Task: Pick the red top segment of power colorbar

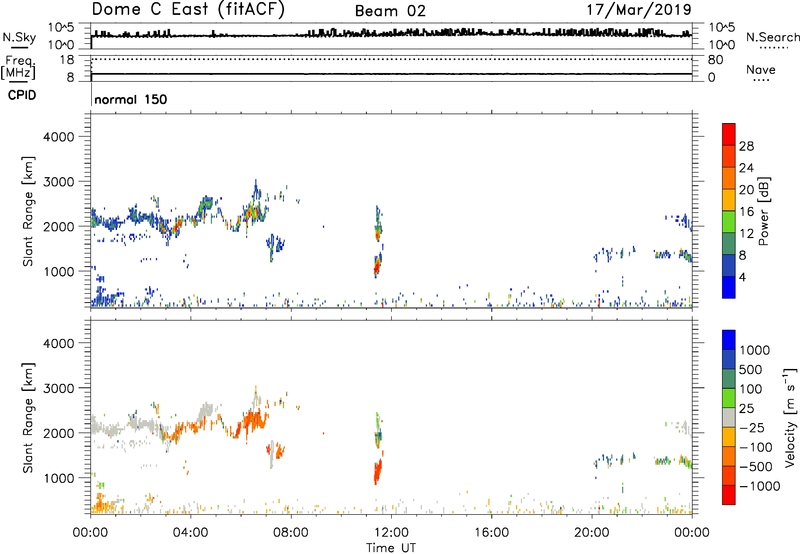Action: coord(729,135)
